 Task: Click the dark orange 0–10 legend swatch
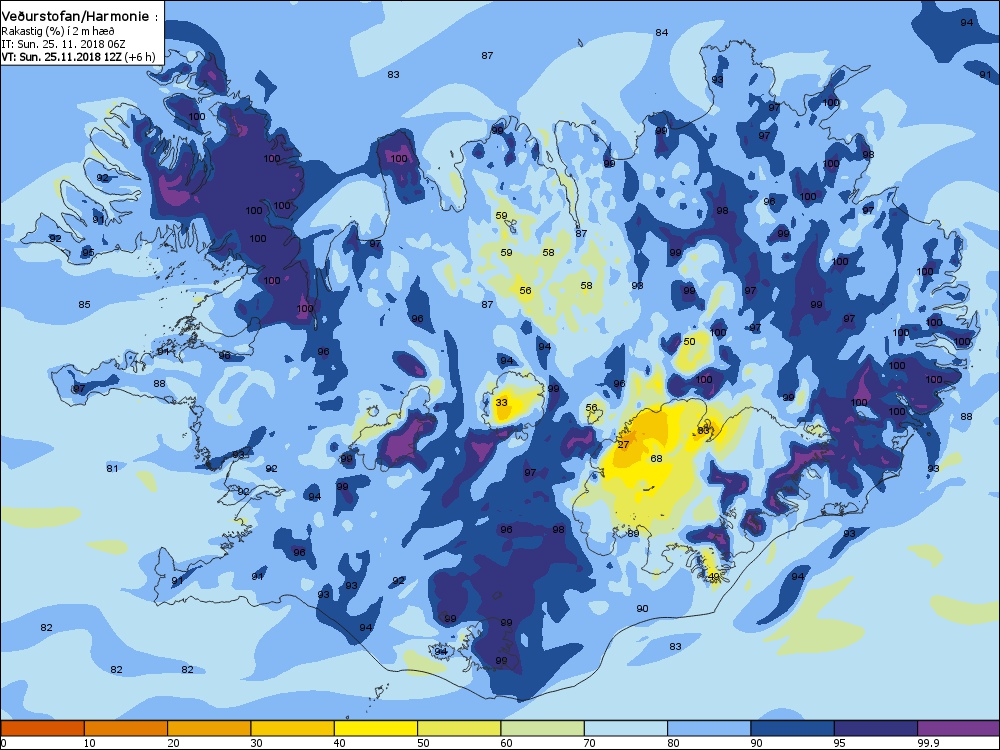click(x=42, y=728)
